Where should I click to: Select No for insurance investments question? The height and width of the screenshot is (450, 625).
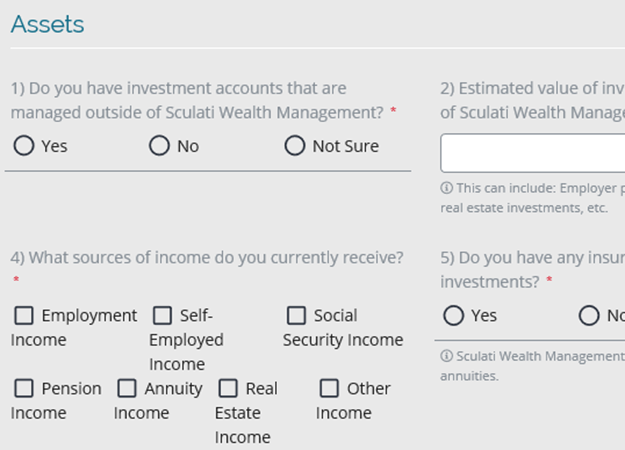(x=589, y=315)
